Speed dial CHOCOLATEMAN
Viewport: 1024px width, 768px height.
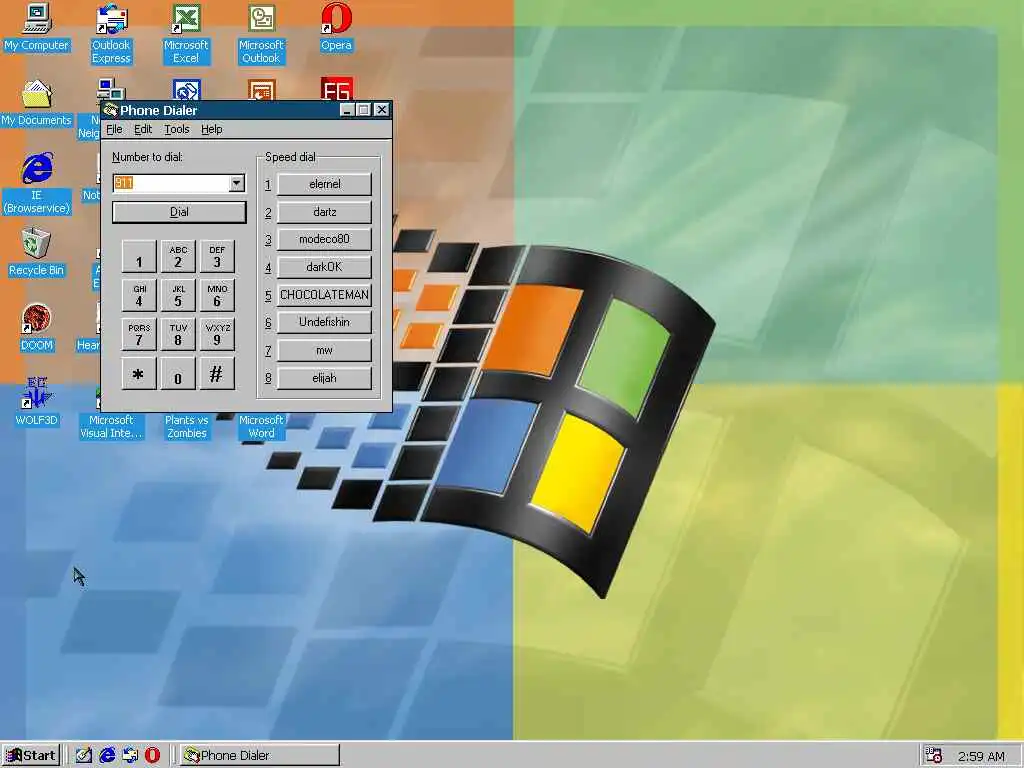tap(325, 295)
